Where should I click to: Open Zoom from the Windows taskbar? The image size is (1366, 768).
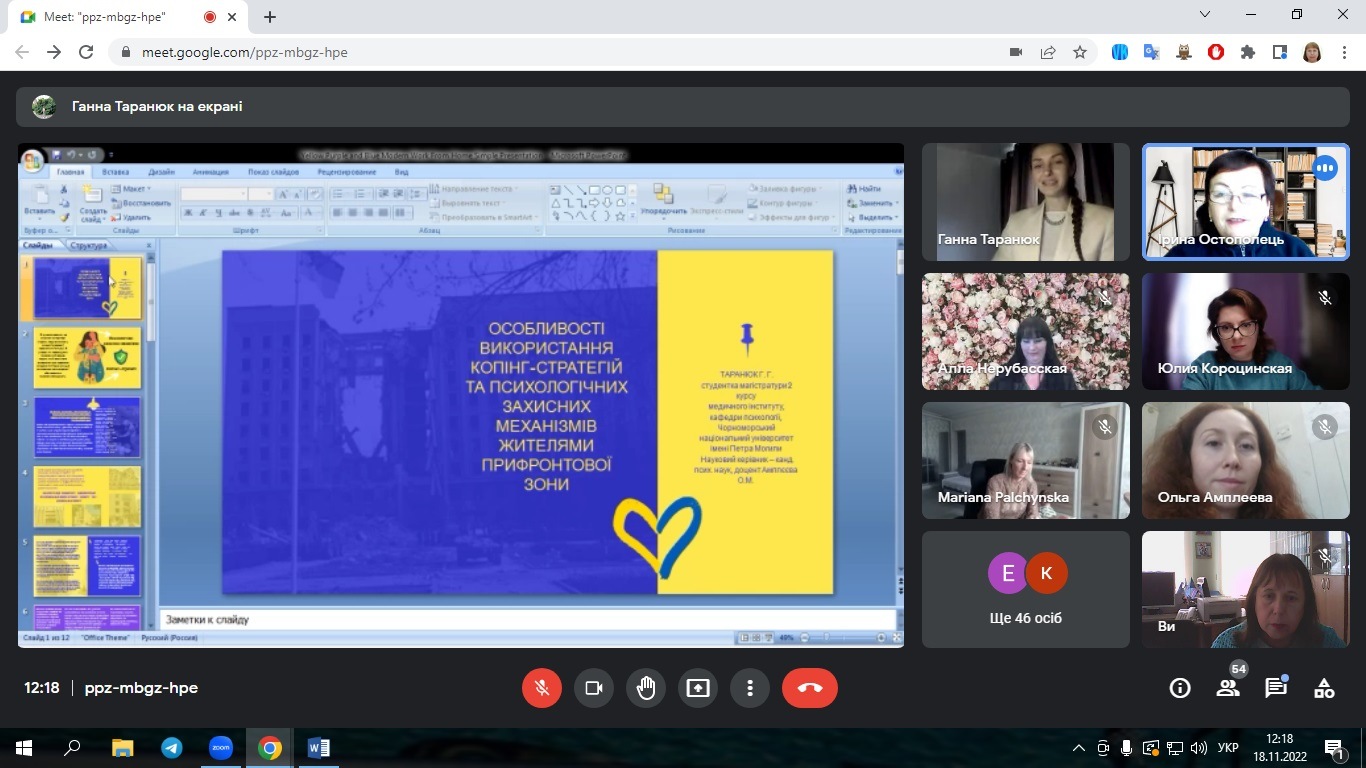tap(220, 748)
